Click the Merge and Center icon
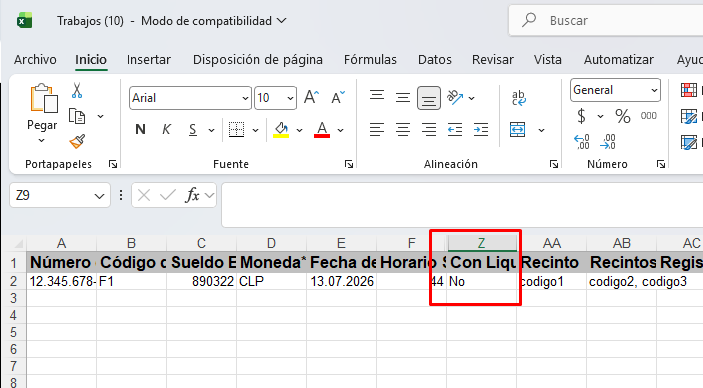This screenshot has height=388, width=703. click(x=517, y=130)
